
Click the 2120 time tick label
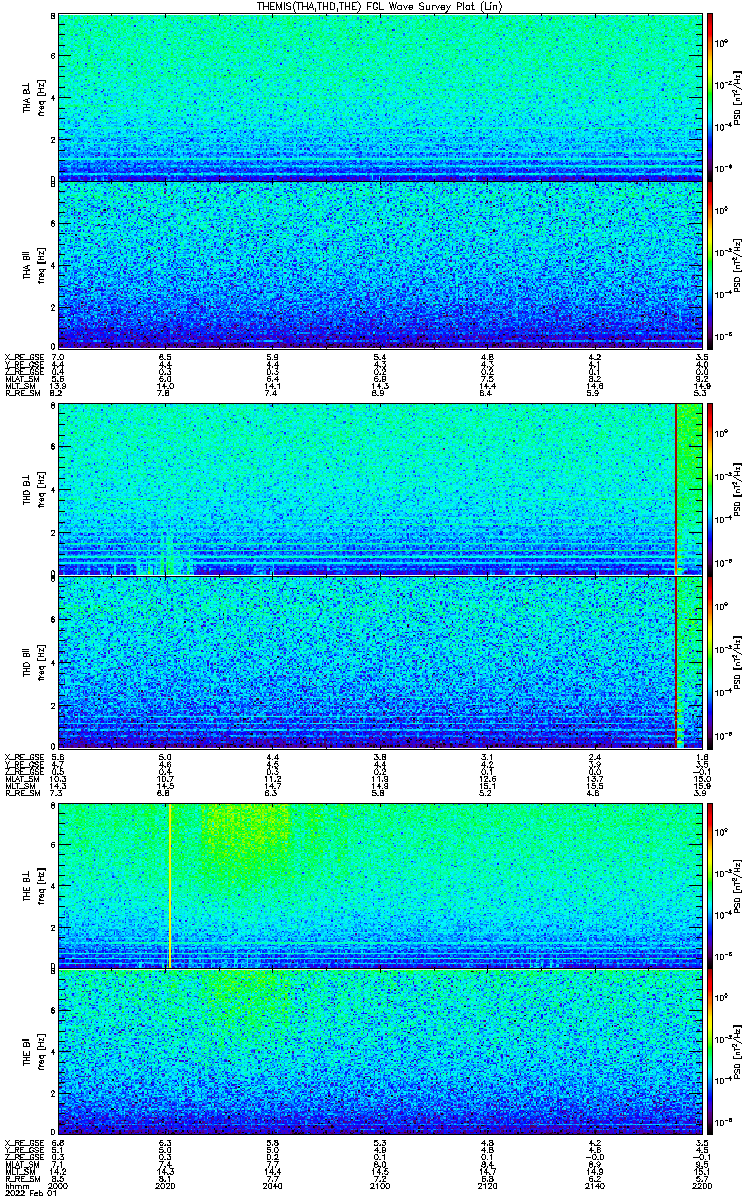tap(486, 1186)
